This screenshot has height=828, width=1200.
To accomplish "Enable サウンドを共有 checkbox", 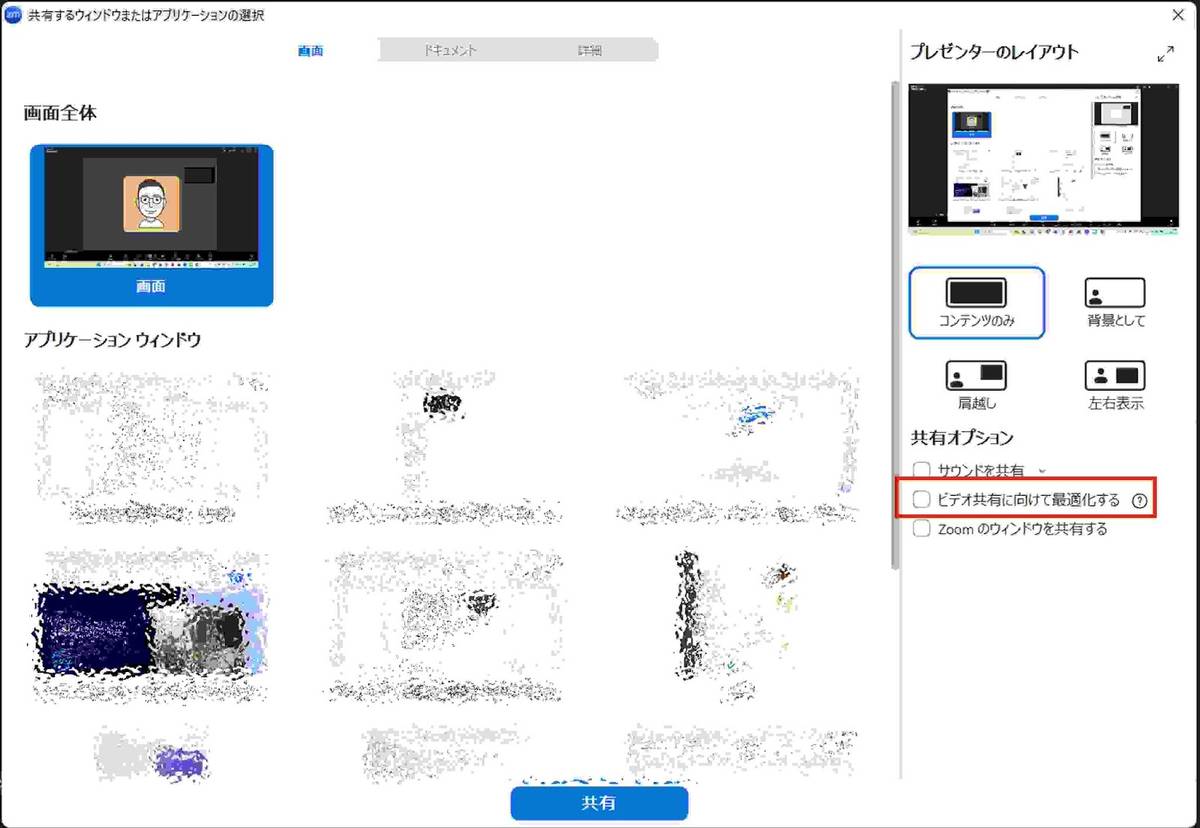I will [x=921, y=468].
